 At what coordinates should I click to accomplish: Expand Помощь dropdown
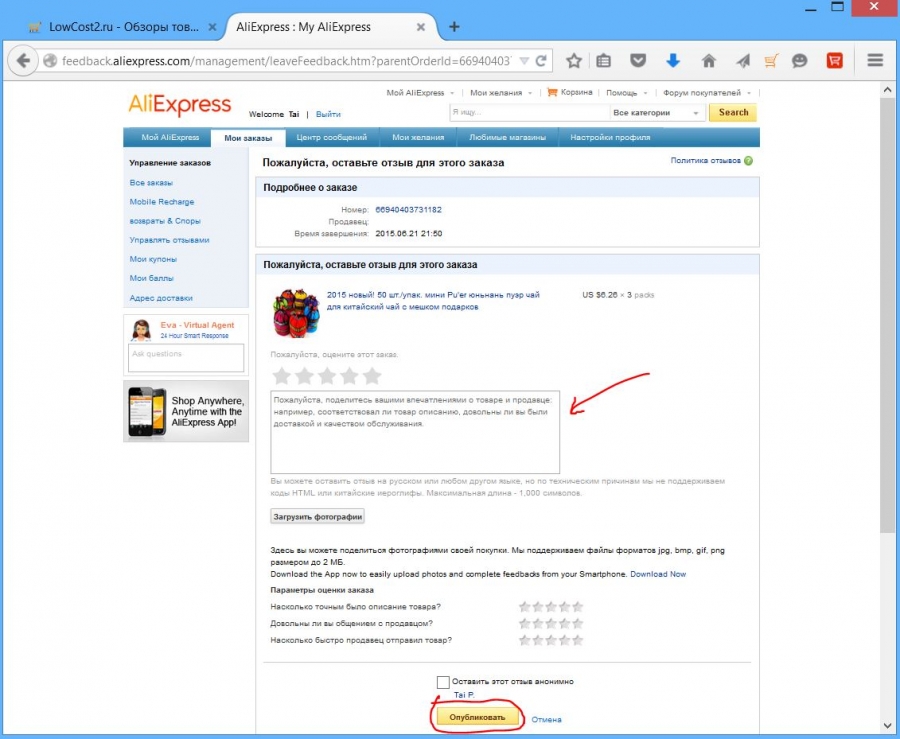(x=646, y=93)
